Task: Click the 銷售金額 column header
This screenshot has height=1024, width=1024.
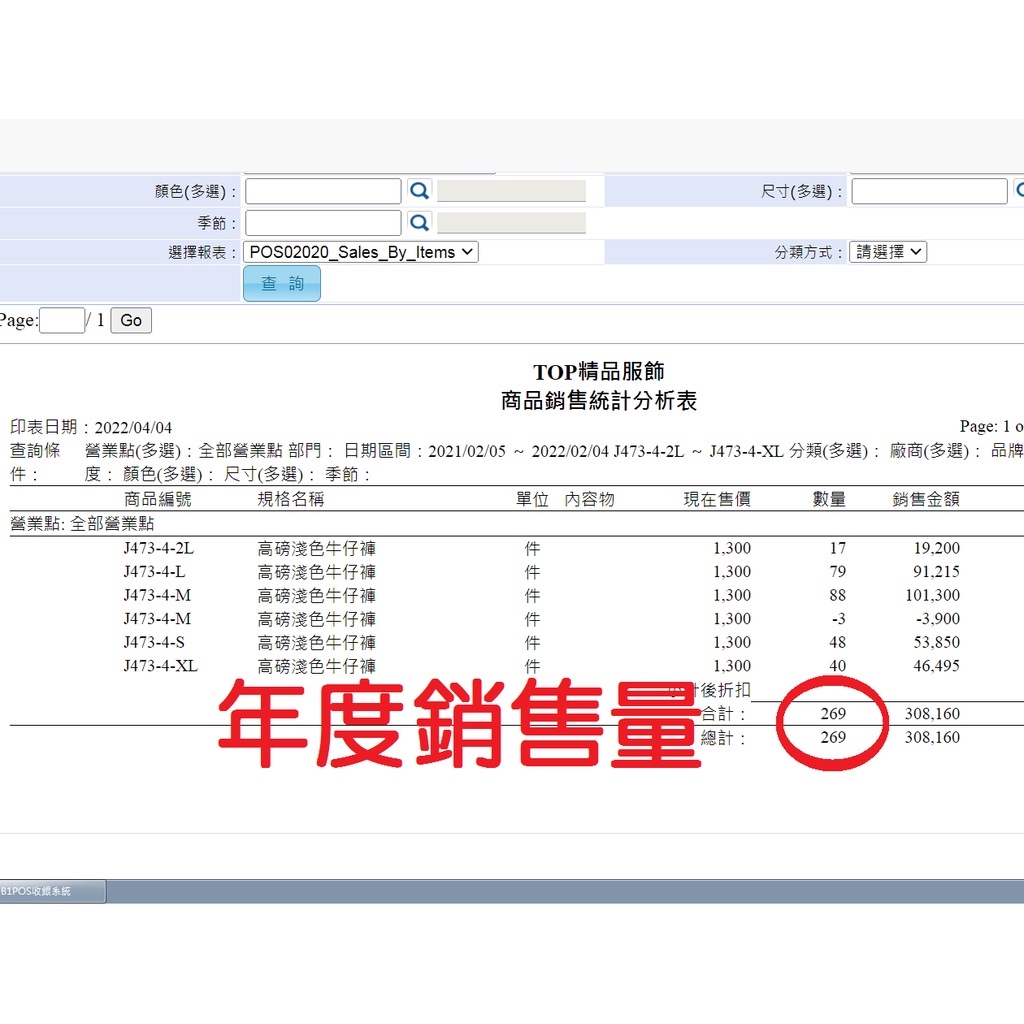Action: [926, 499]
